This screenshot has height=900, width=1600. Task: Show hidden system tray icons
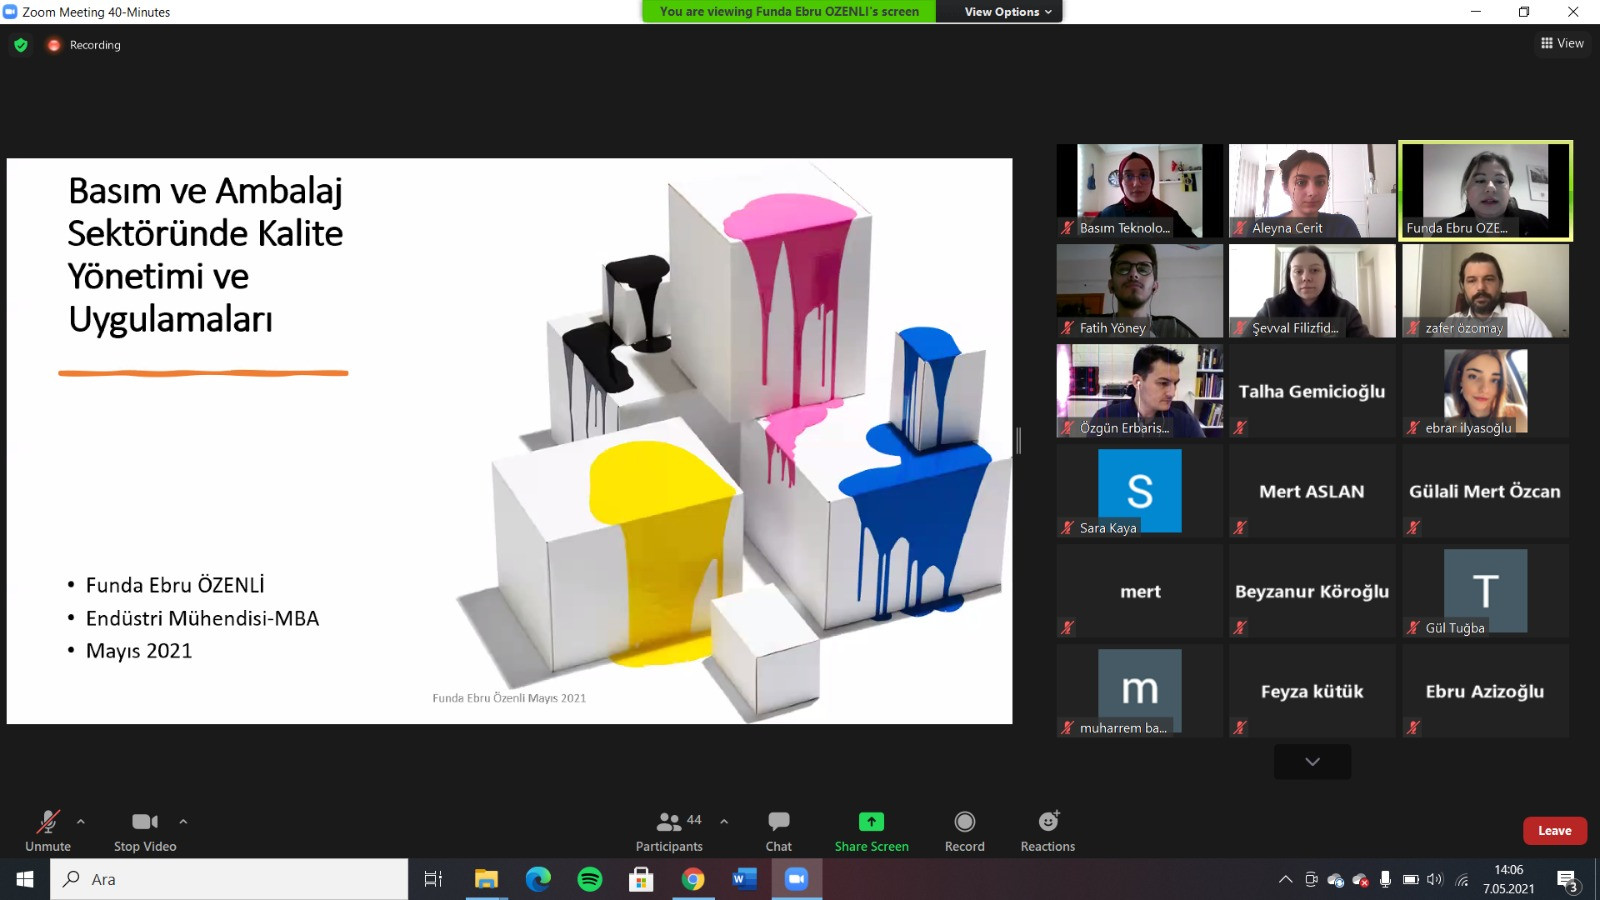(1285, 880)
